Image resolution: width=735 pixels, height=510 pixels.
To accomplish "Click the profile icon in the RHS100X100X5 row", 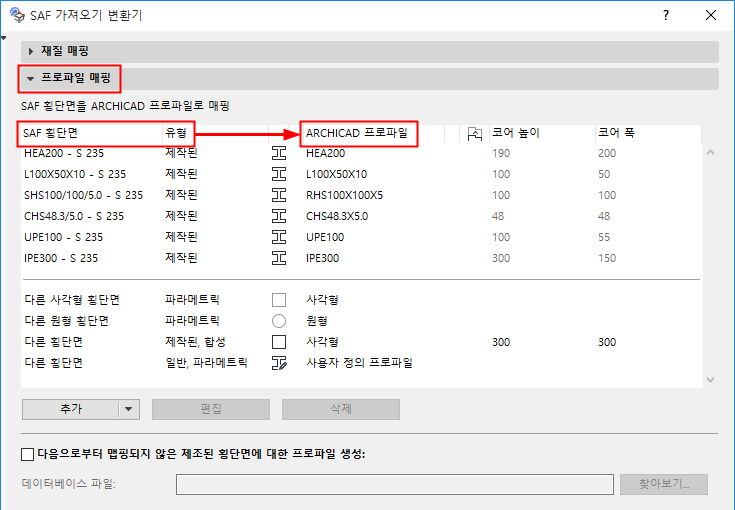I will point(279,195).
